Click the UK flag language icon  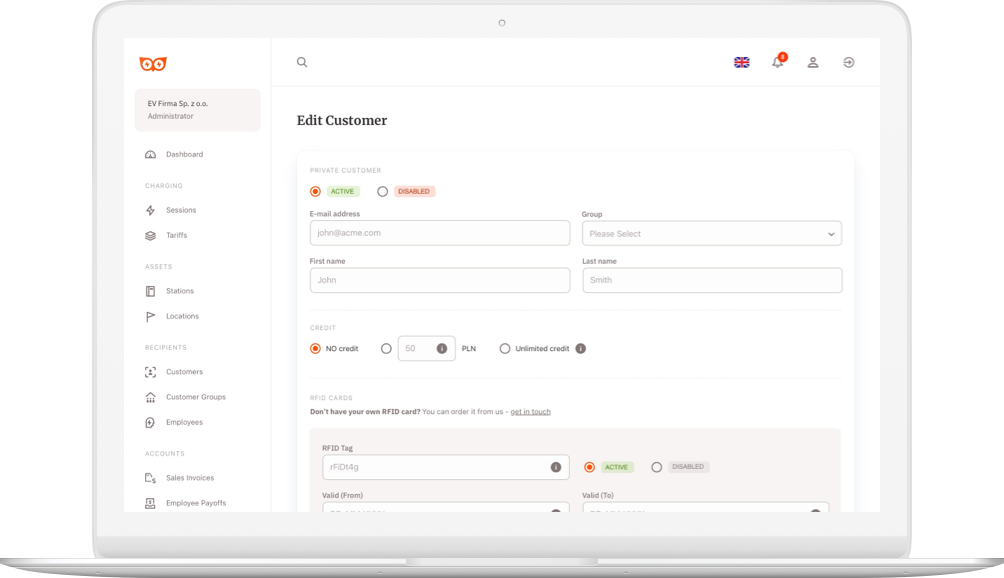point(742,62)
